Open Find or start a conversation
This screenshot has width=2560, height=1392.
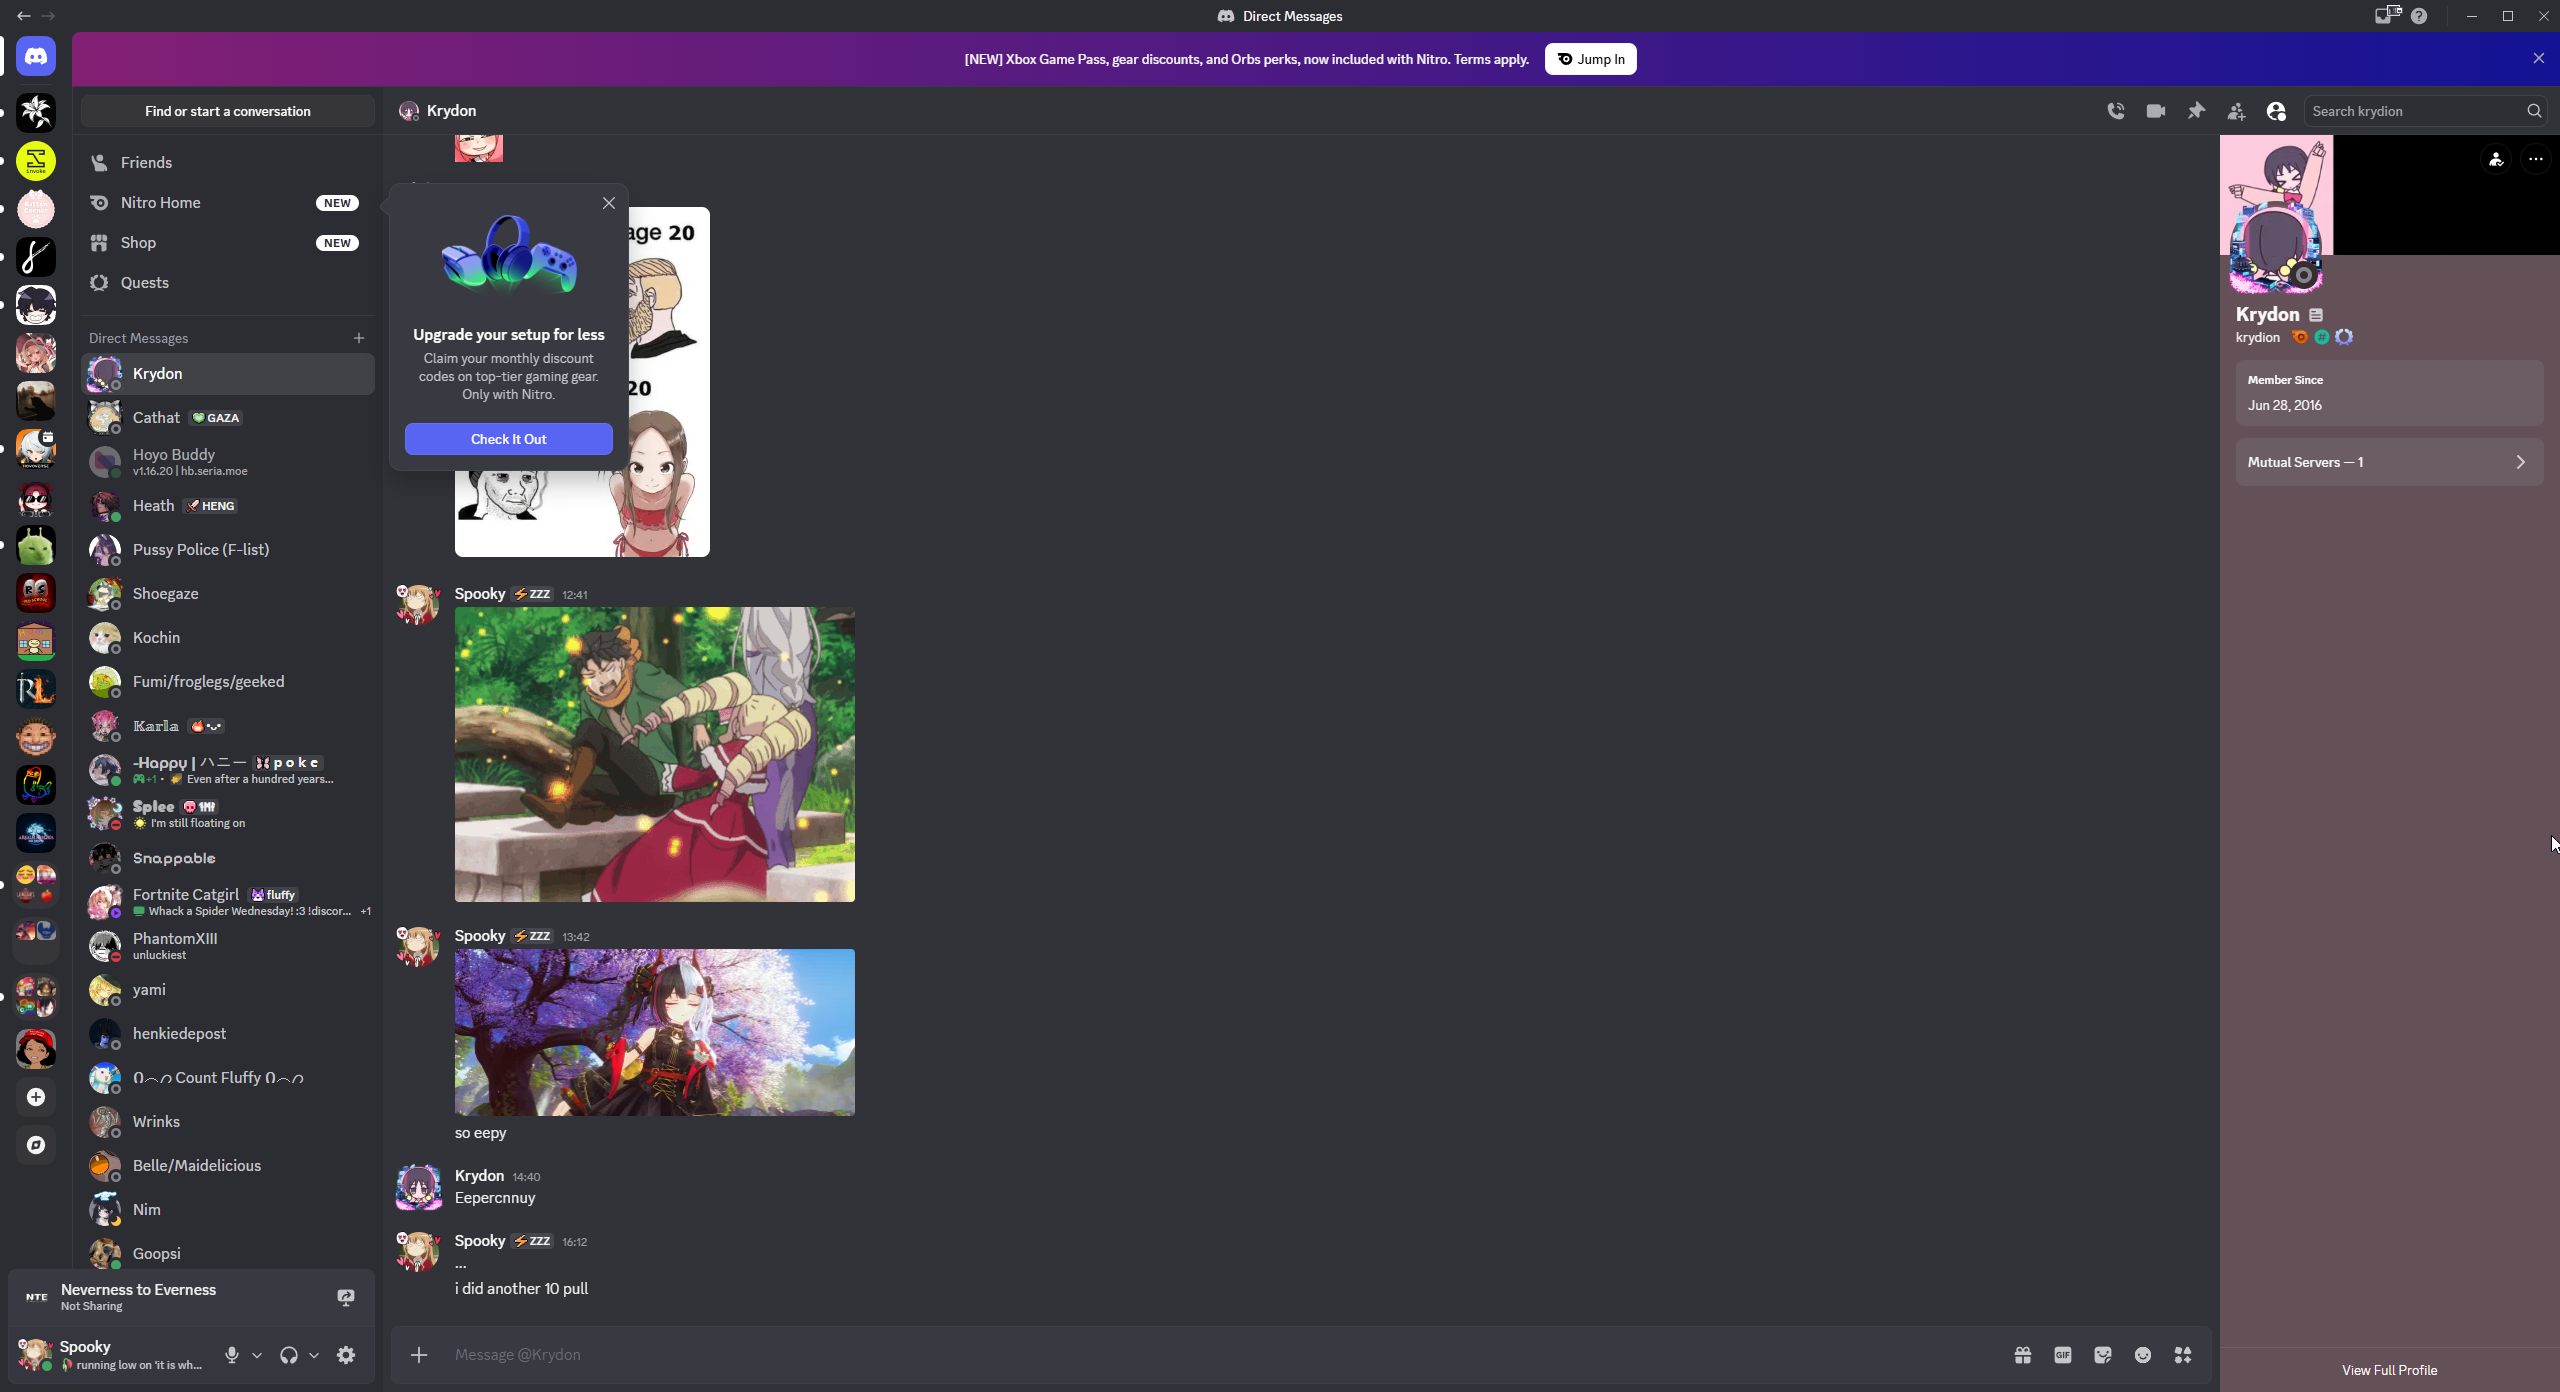pyautogui.click(x=228, y=111)
